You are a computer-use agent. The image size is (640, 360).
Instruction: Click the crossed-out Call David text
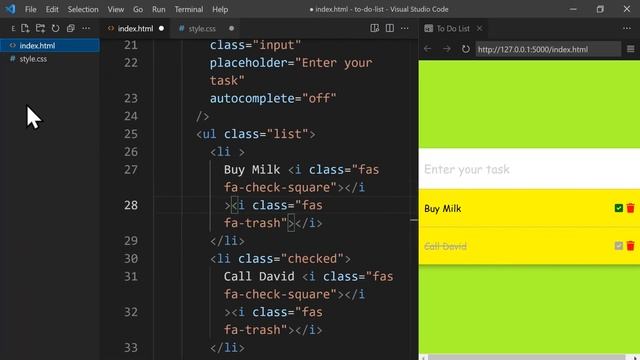[x=445, y=246]
